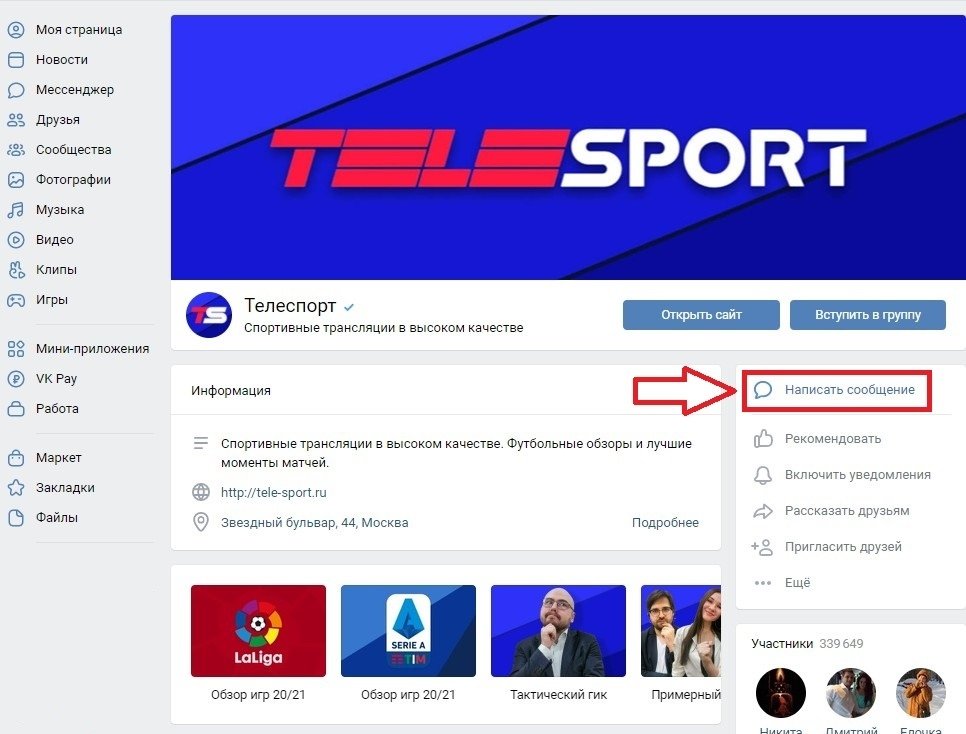This screenshot has width=966, height=734.
Task: Join via 'Вступить в группу' button
Action: [867, 315]
